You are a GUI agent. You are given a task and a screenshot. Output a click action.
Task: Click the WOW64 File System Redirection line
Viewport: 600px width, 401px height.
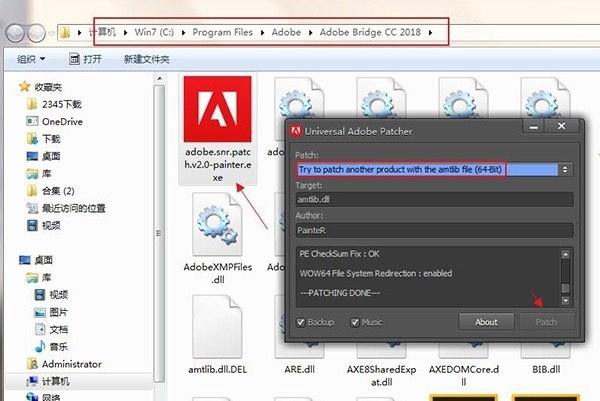click(376, 273)
